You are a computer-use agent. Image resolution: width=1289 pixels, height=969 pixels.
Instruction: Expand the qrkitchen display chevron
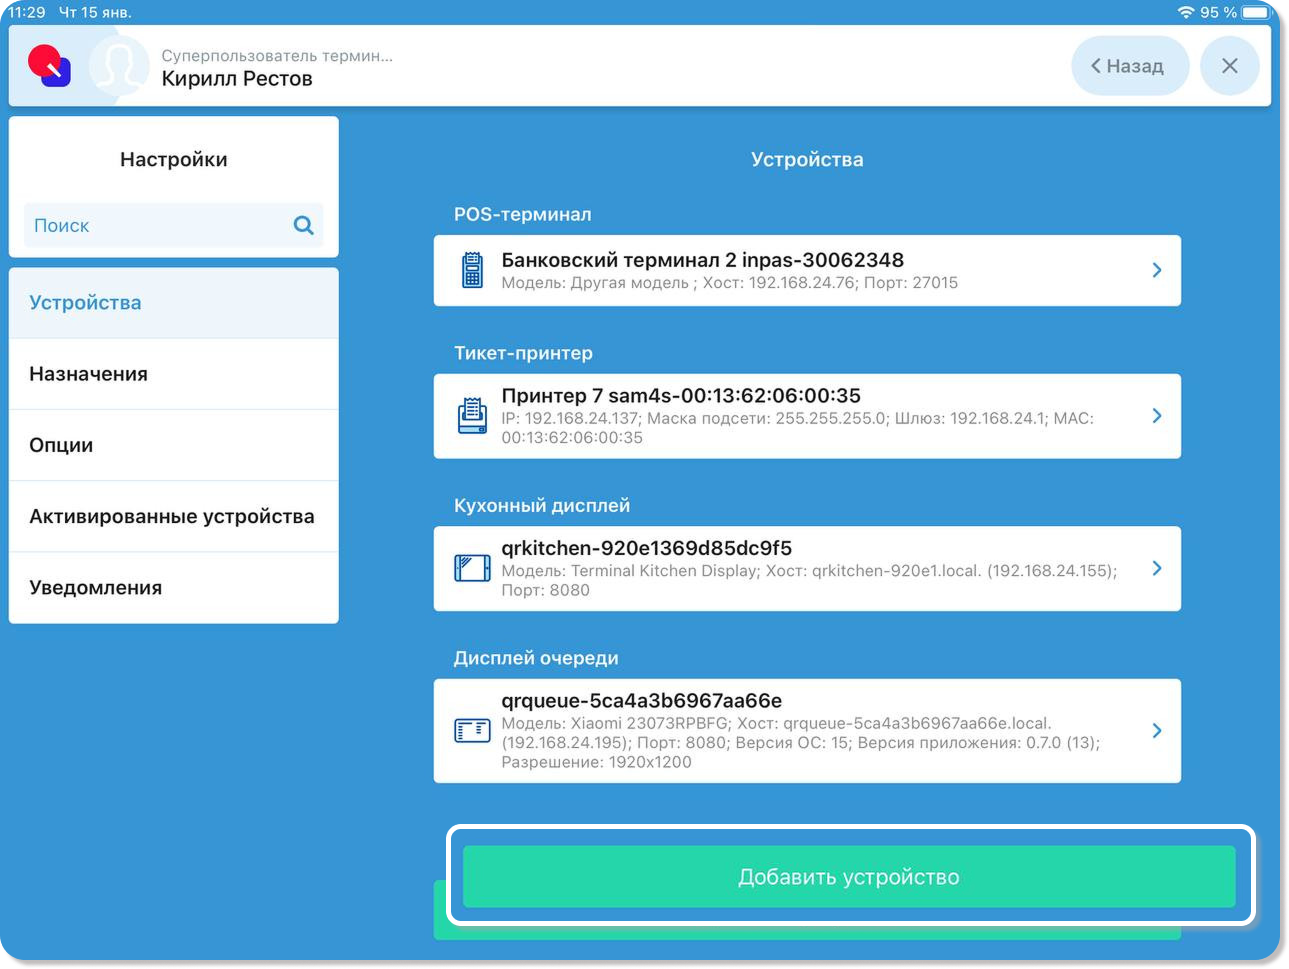pos(1156,568)
